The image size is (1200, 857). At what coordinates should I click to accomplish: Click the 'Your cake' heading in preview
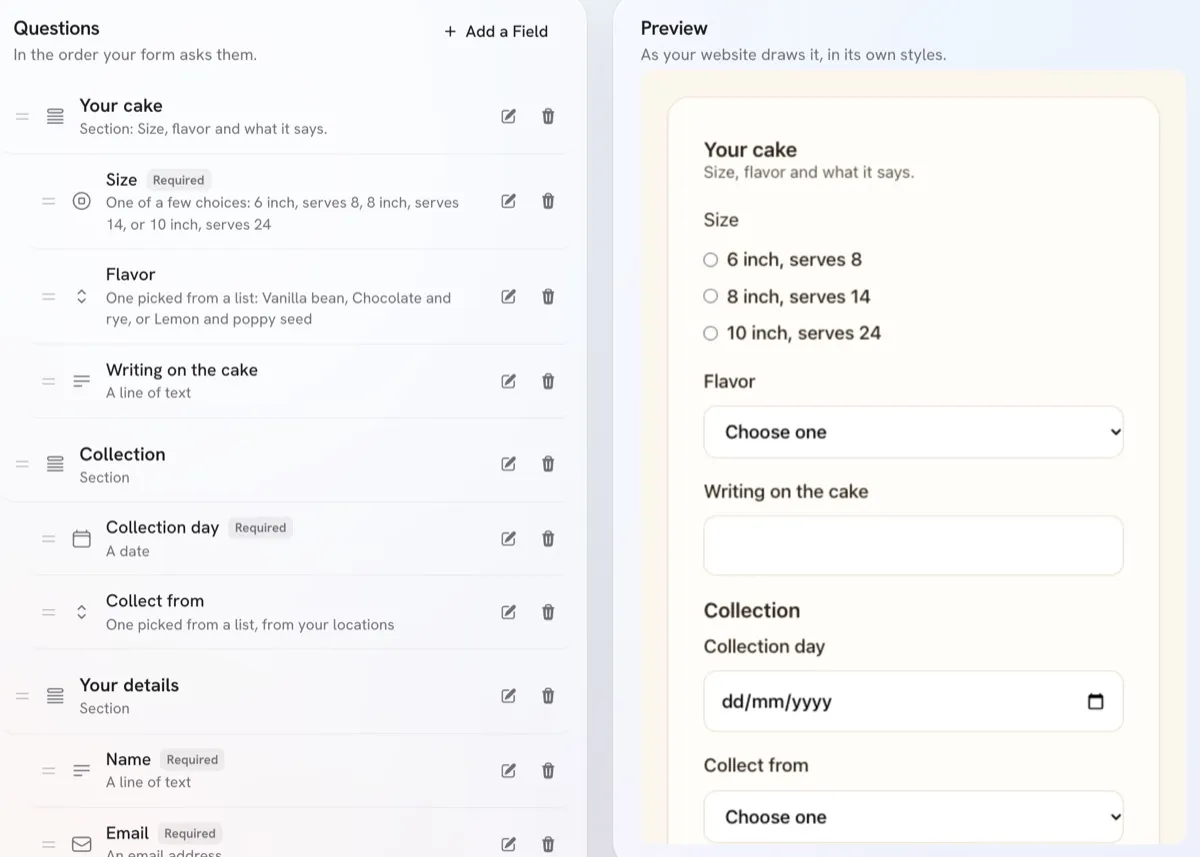coord(750,150)
